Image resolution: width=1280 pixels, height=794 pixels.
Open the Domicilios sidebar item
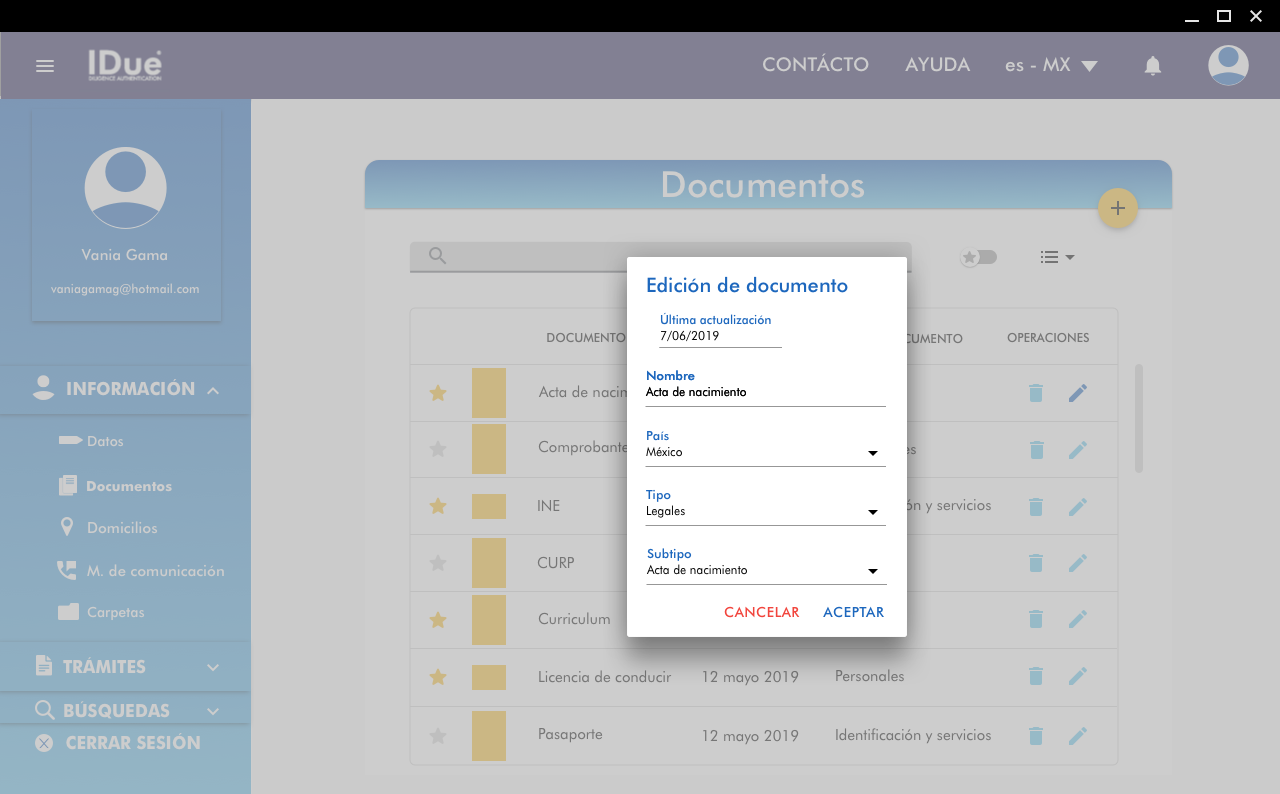pyautogui.click(x=121, y=528)
